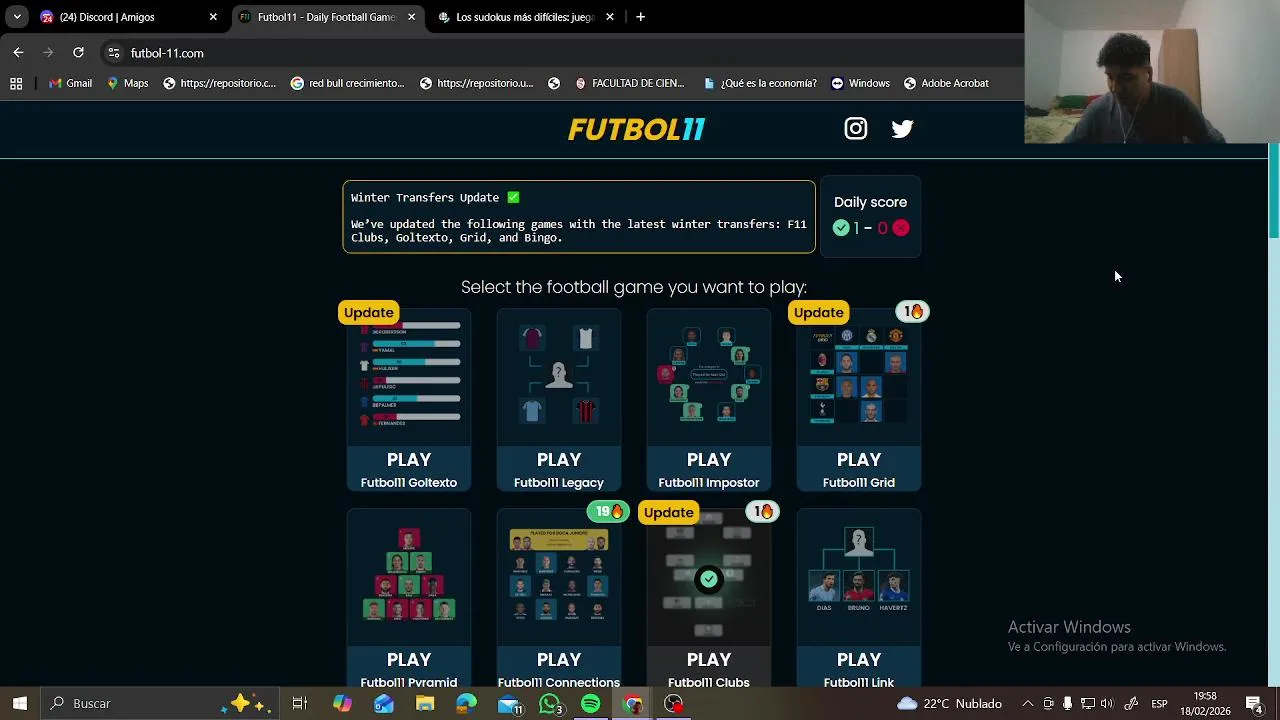Change the ESP keyboard language
The image size is (1280, 720).
click(x=1159, y=703)
